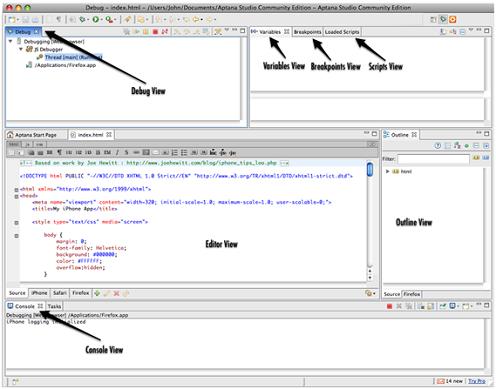
Task: Click the strikethrough S icon in editor toolbar
Action: [126, 153]
